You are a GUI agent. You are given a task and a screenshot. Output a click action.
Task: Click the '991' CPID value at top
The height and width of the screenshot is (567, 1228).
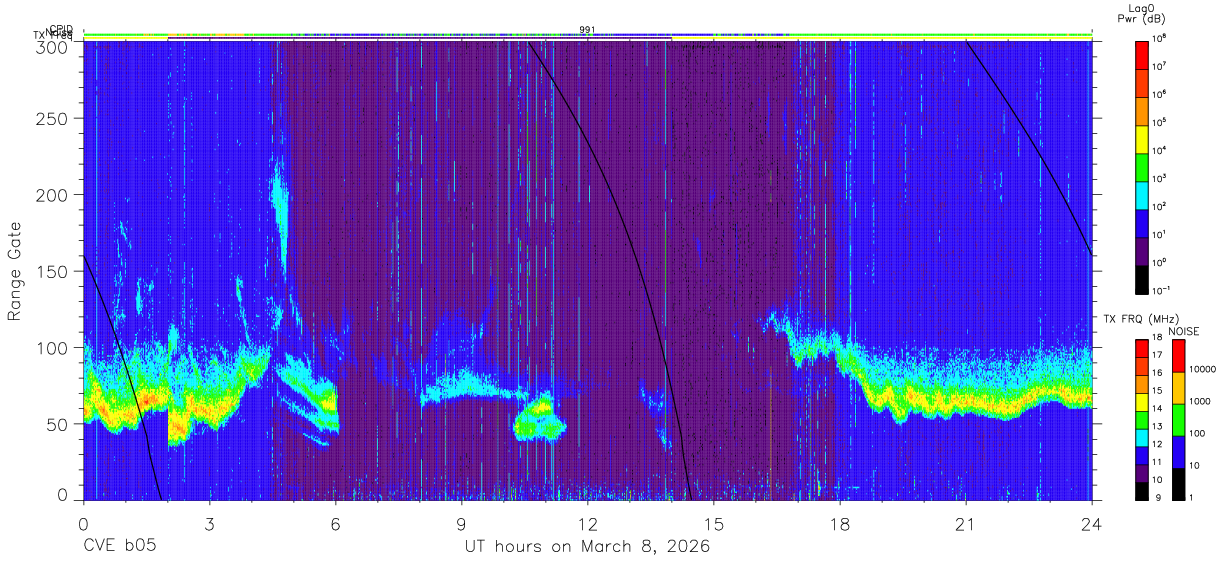[587, 29]
